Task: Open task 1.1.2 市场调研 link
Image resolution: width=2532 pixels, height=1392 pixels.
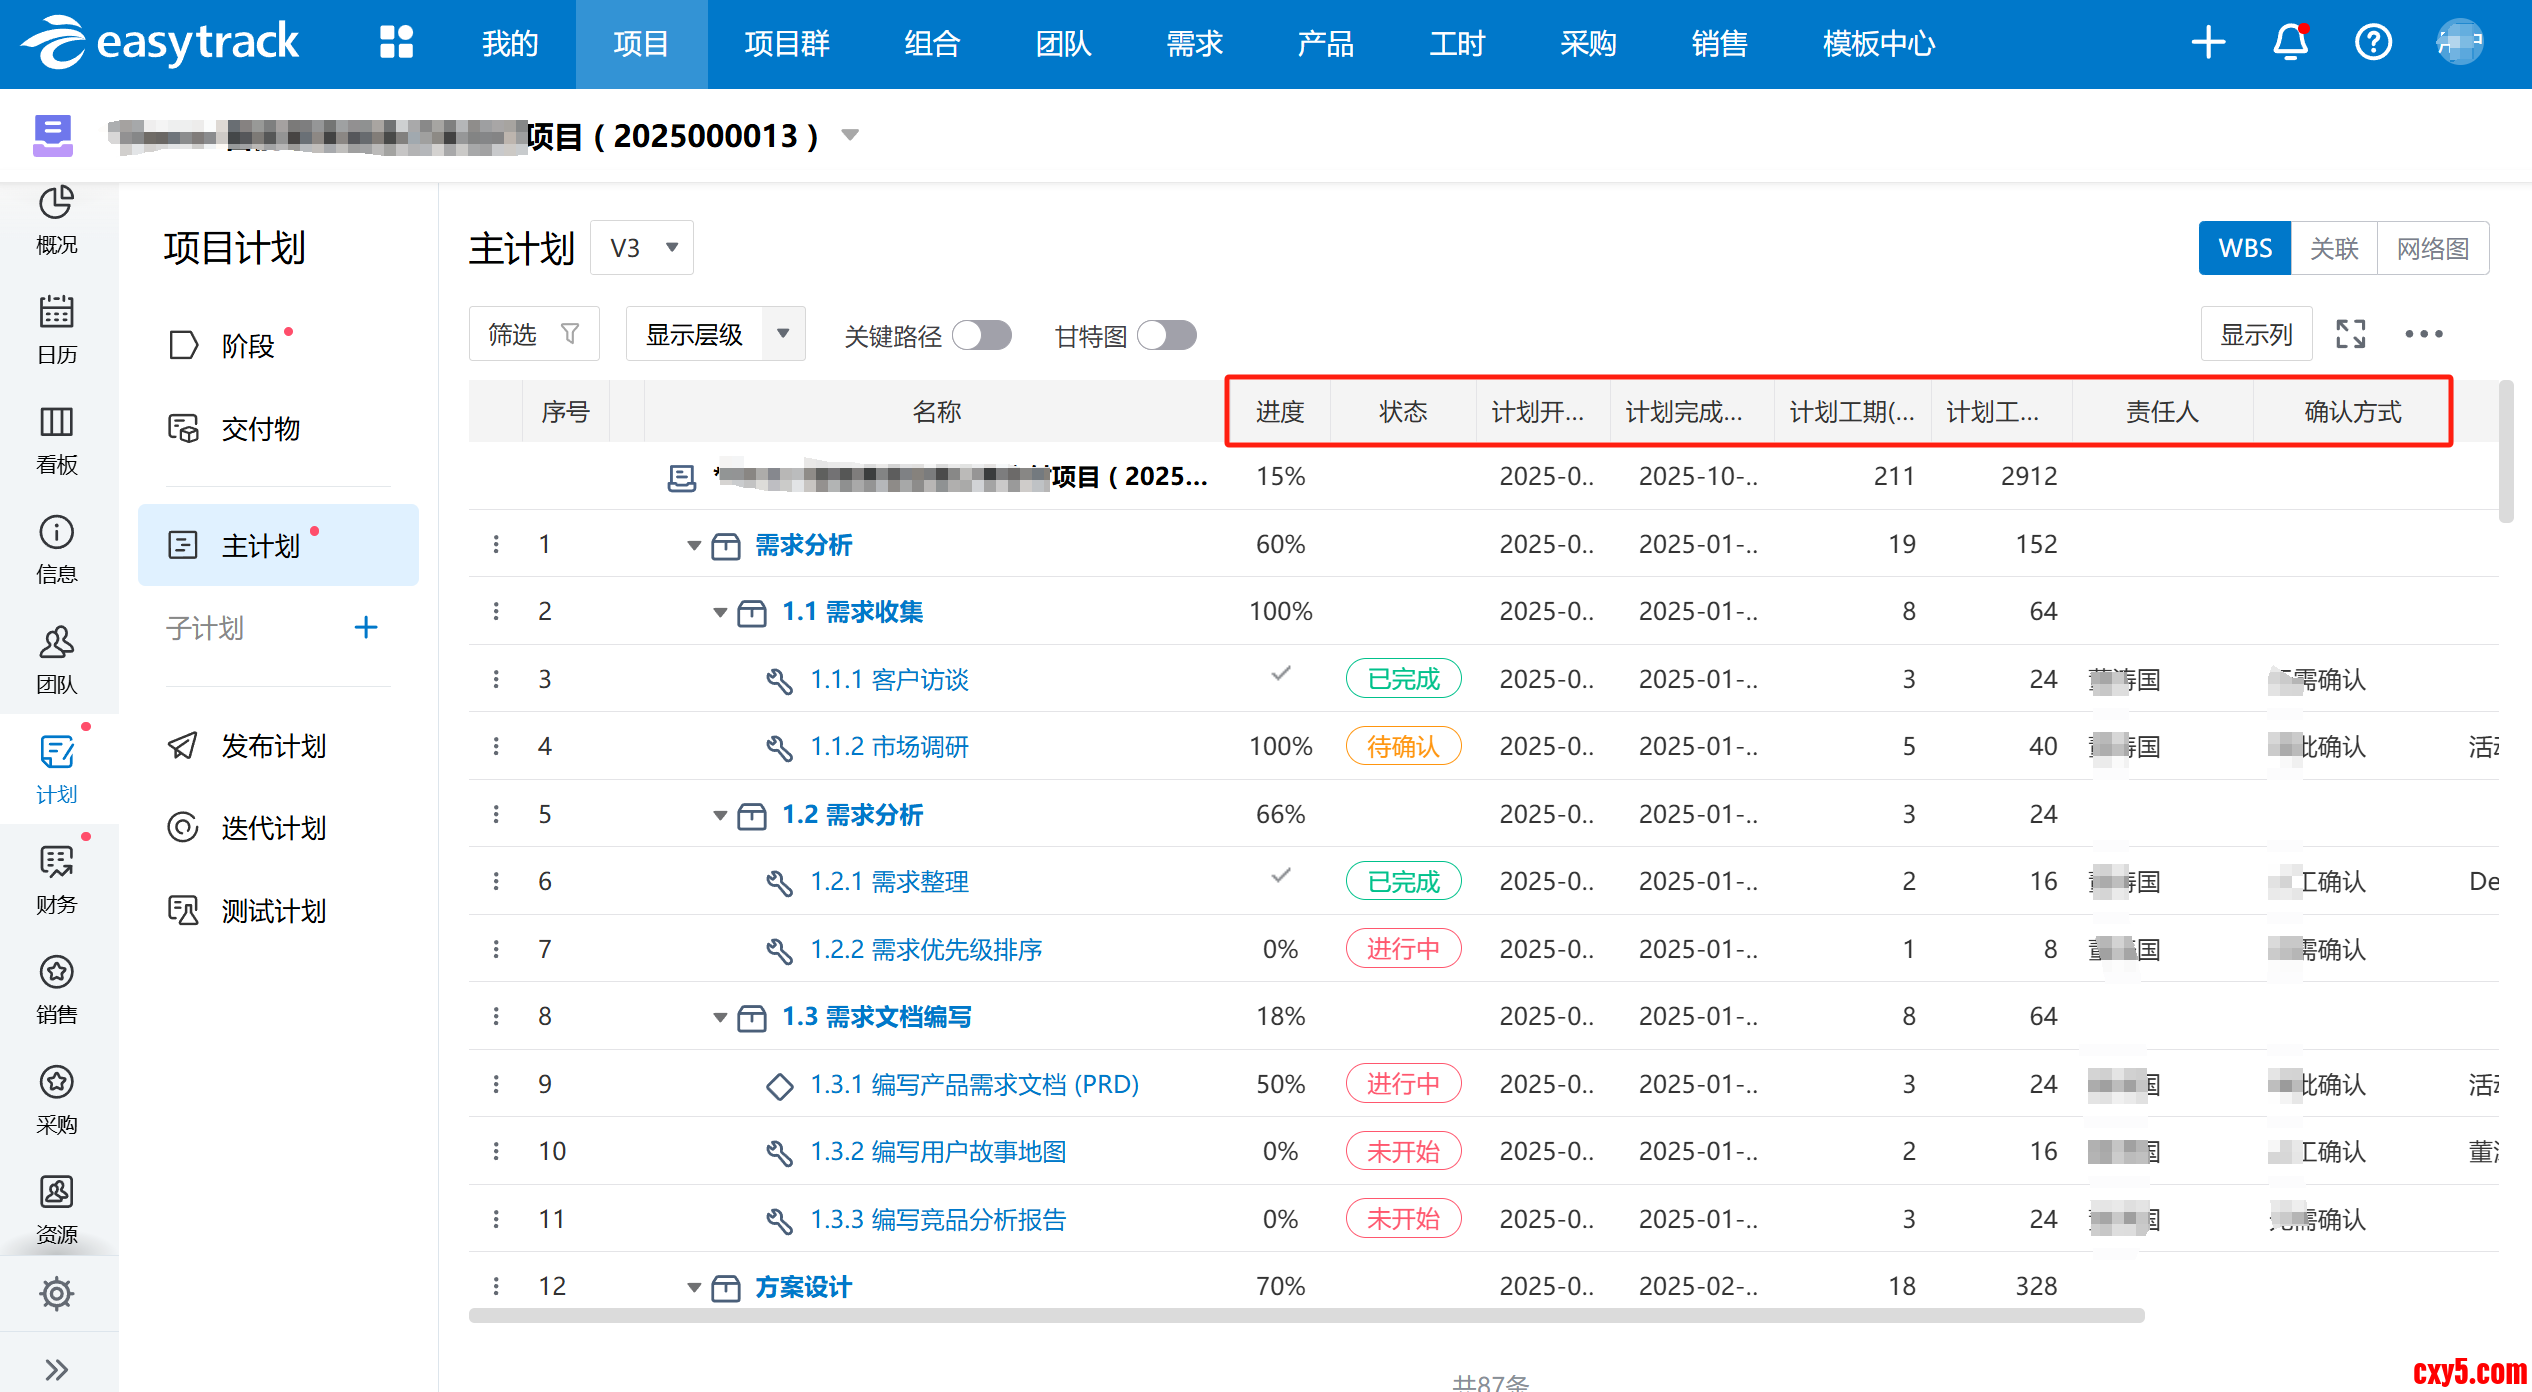Action: click(x=888, y=747)
